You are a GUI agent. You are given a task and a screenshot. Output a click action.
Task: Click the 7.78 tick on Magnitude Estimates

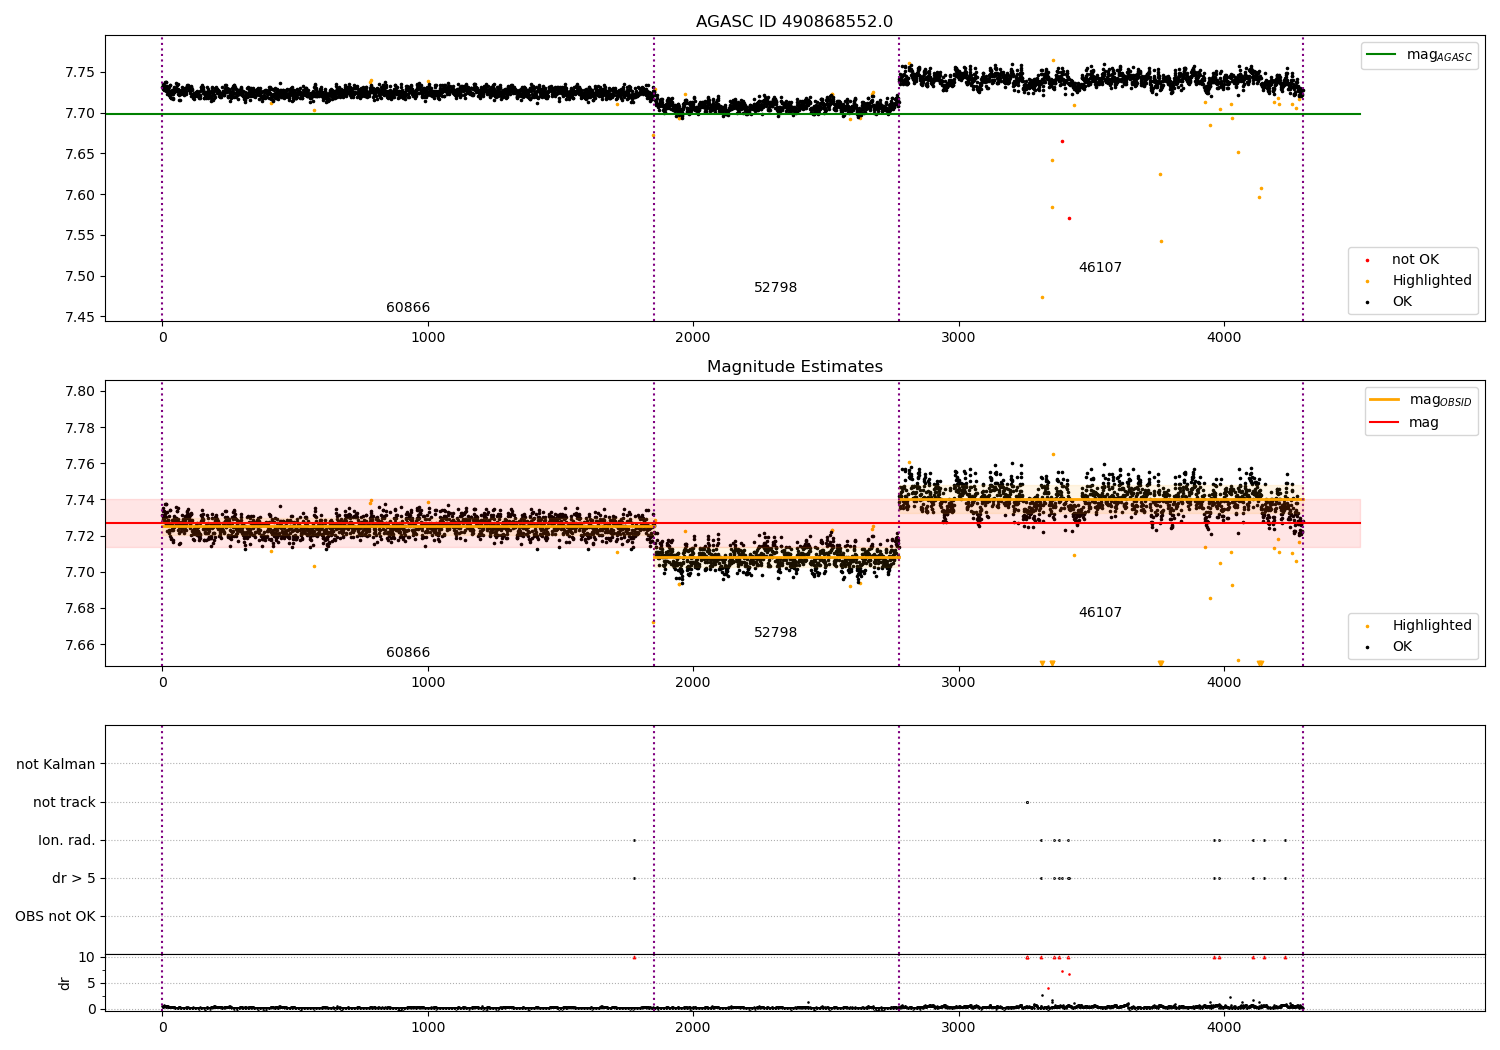(x=80, y=428)
